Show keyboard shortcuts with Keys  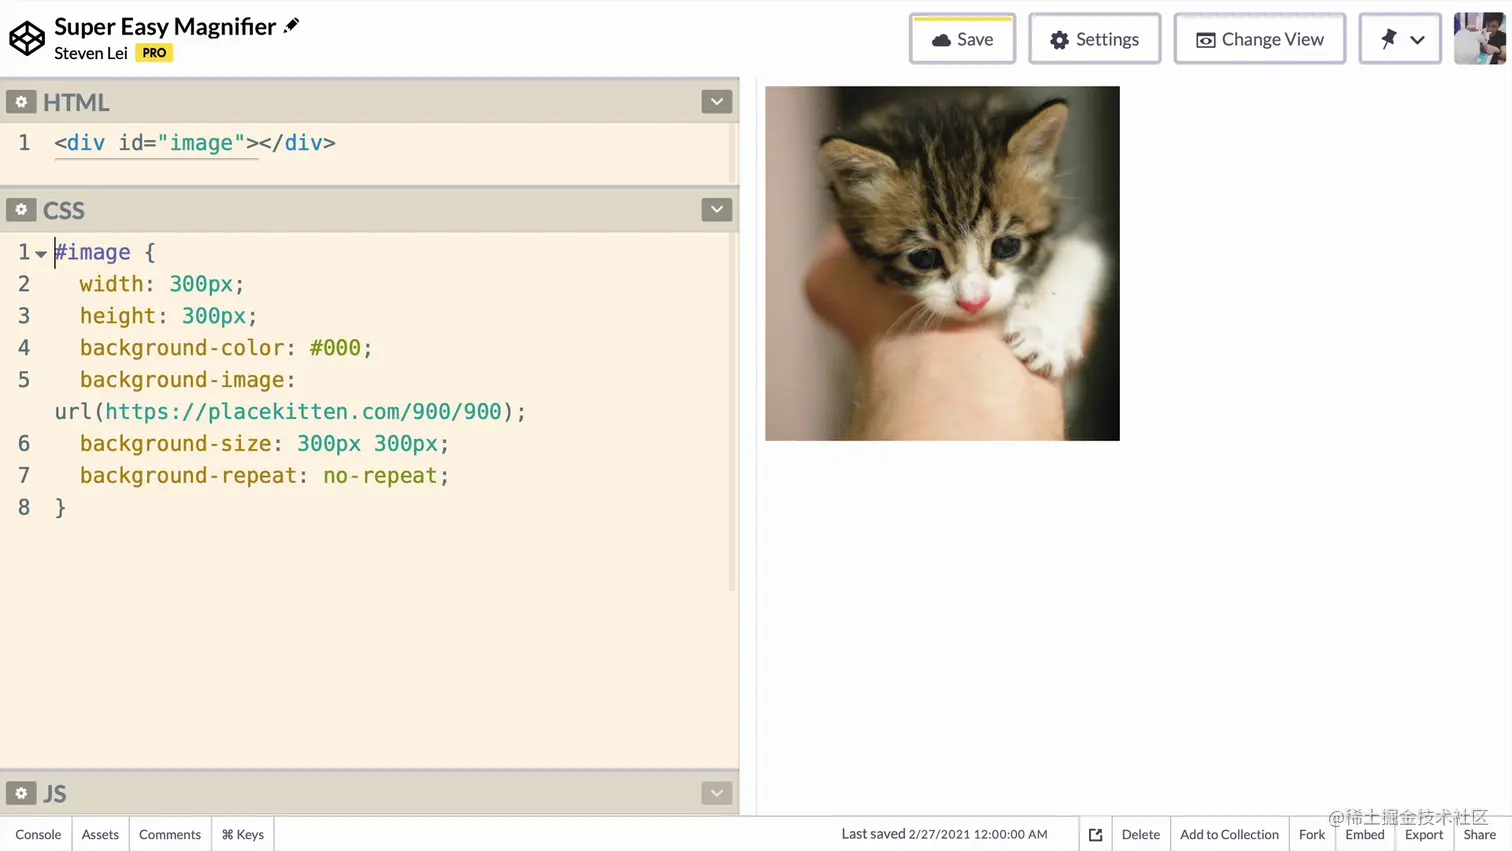pyautogui.click(x=243, y=834)
